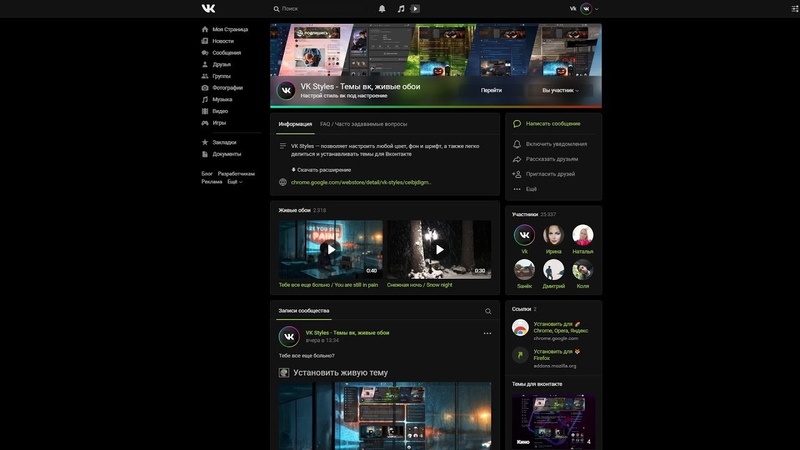Enable notifications via Включить уведомления
Image resolution: width=800 pixels, height=450 pixels.
click(556, 144)
